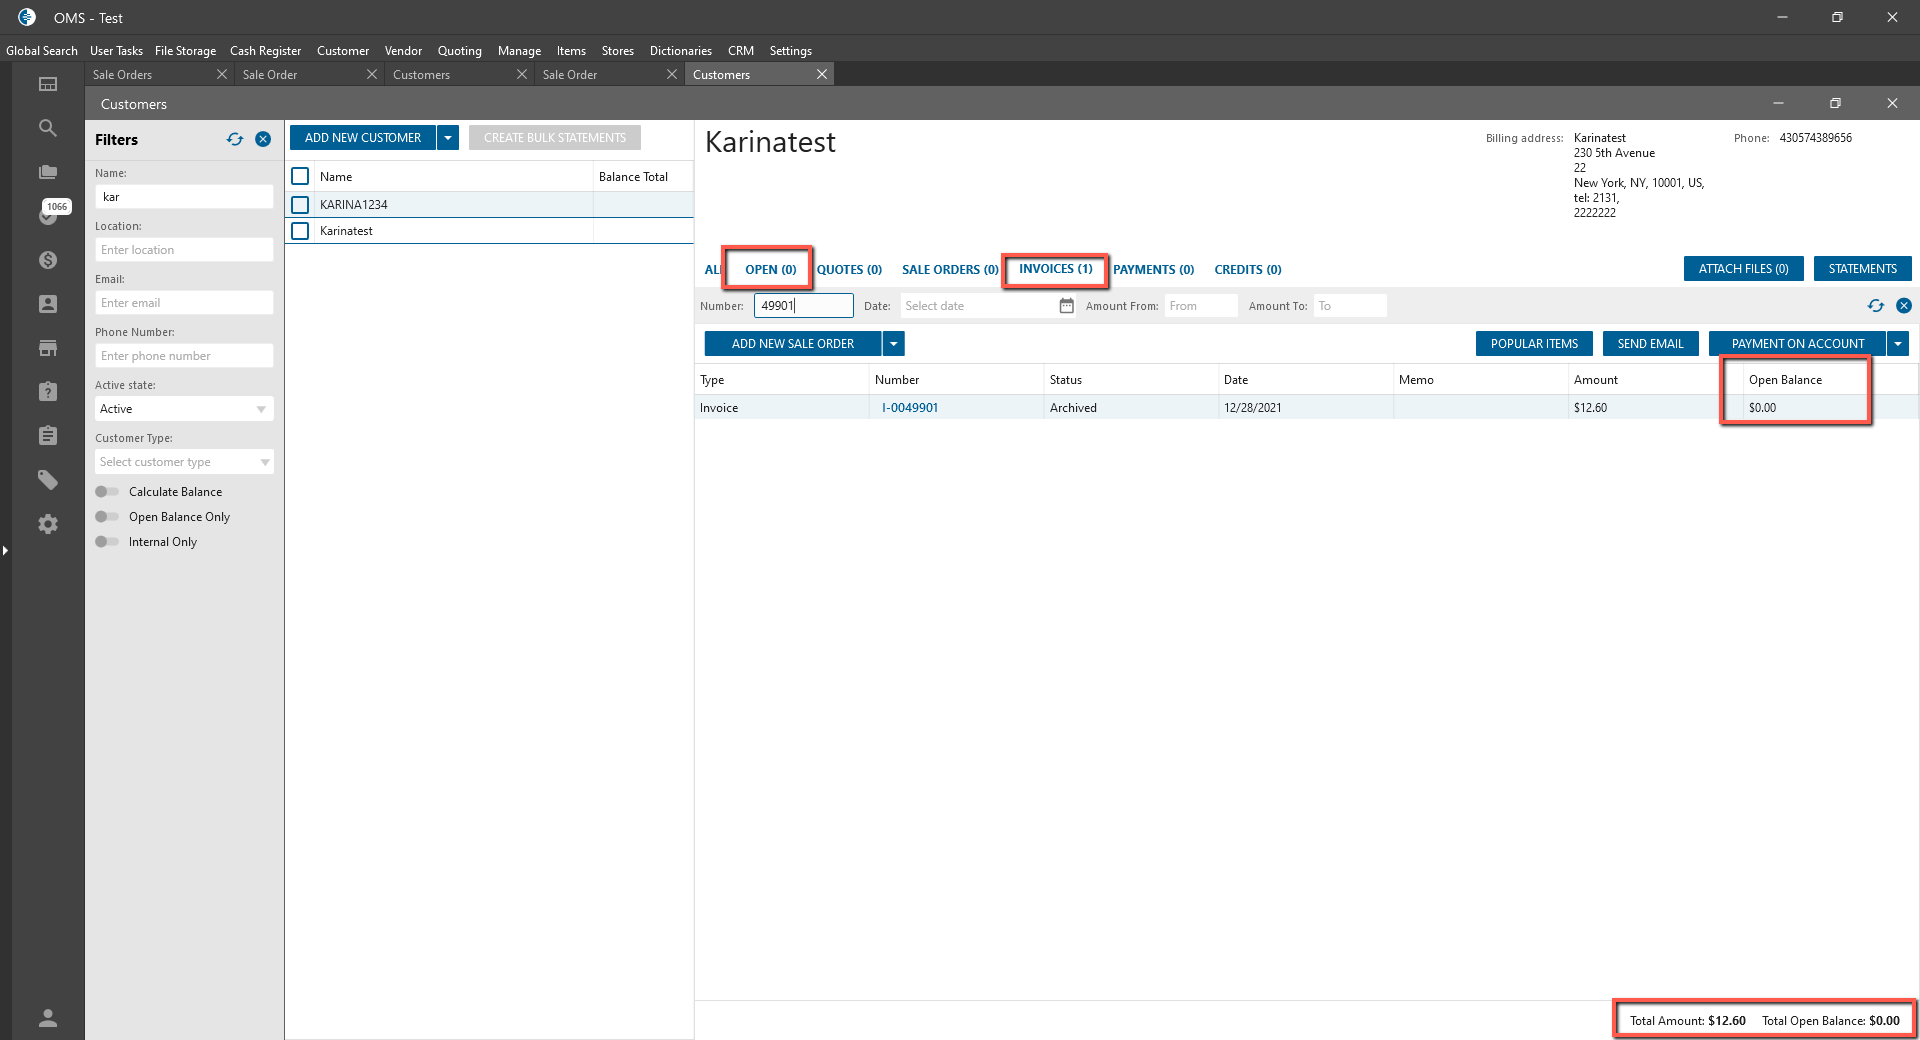This screenshot has width=1920, height=1040.
Task: Open the gear icon in the sidebar
Action: pyautogui.click(x=48, y=524)
